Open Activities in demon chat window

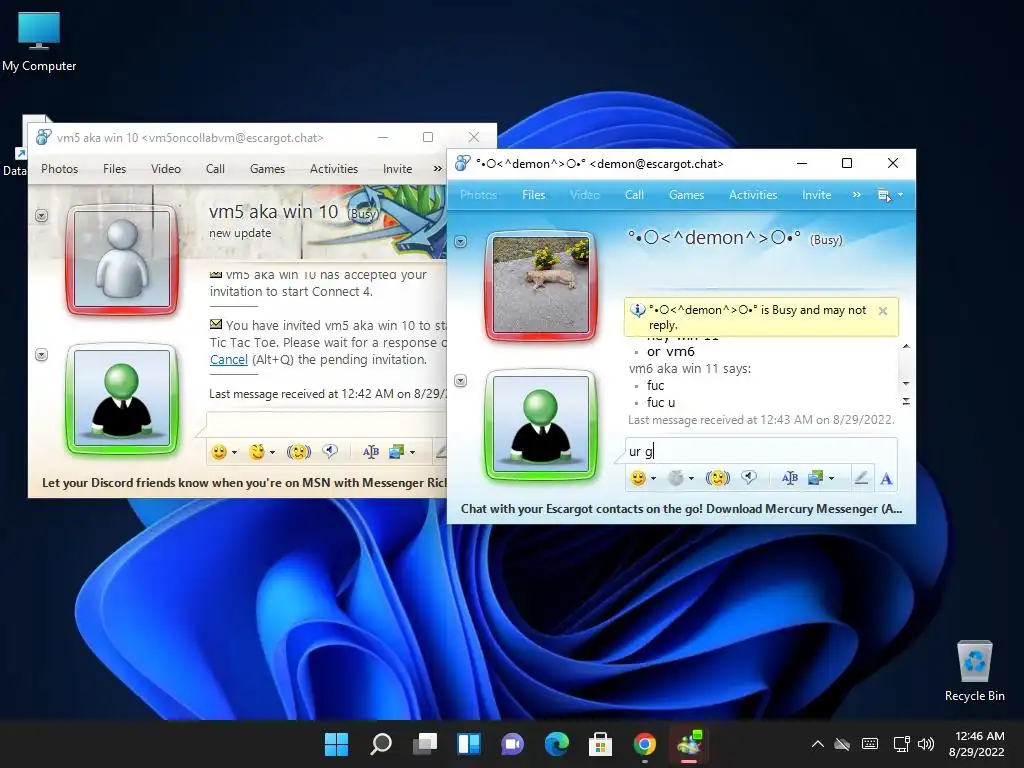point(753,195)
